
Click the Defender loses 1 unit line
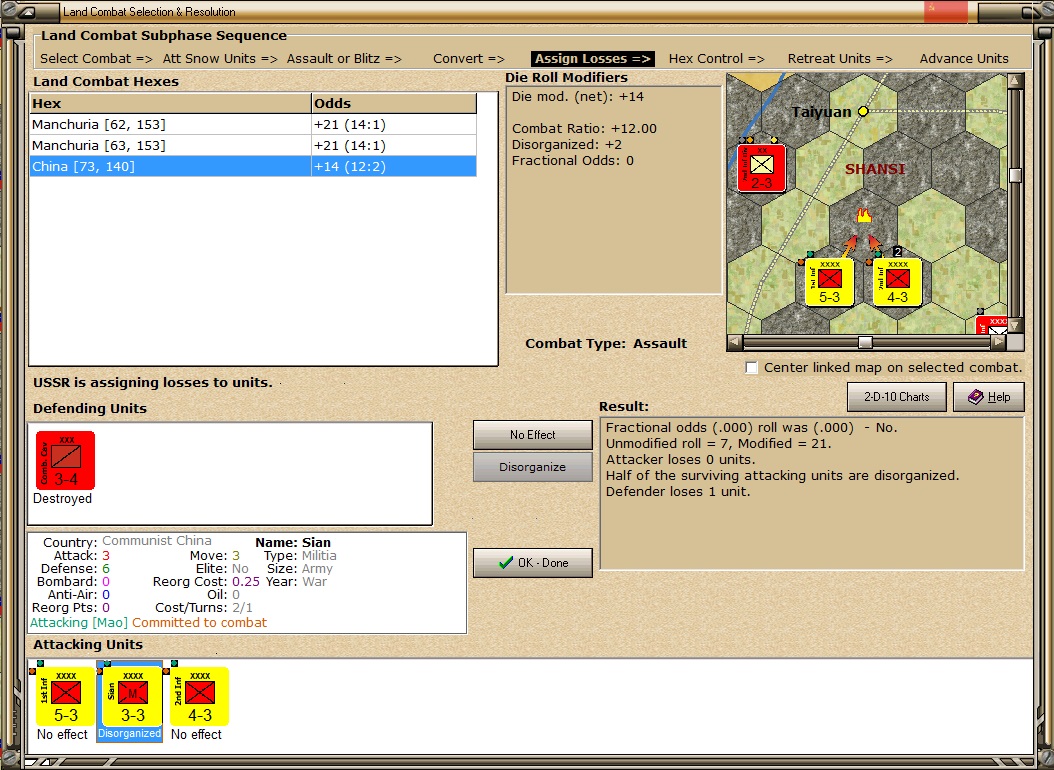678,492
